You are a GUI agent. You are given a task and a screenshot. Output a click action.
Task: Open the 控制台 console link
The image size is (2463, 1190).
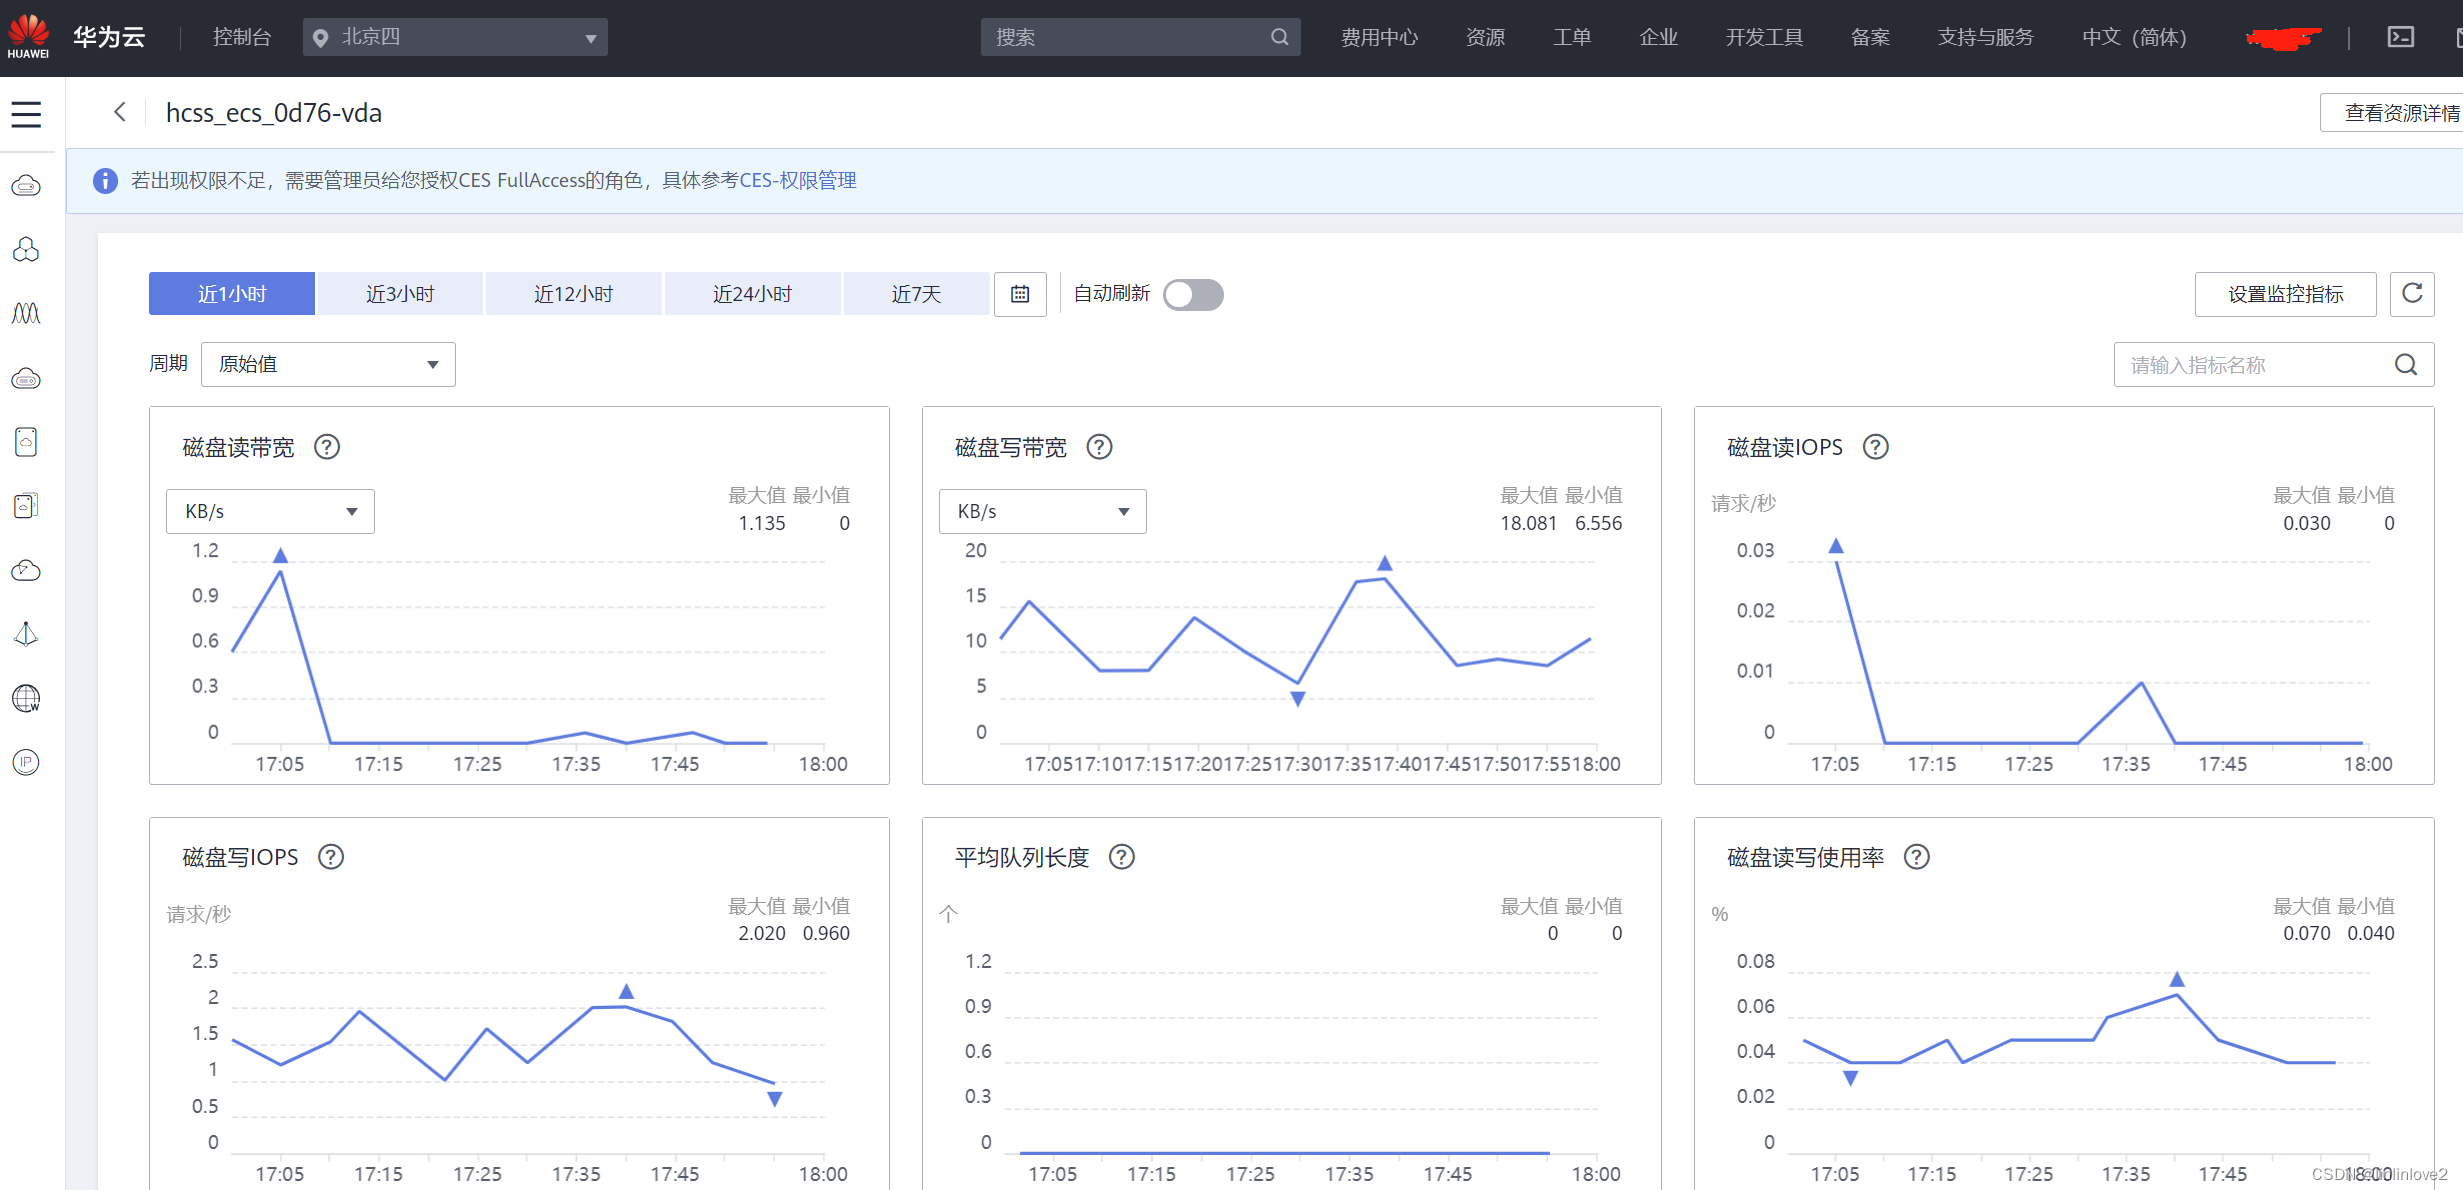point(242,37)
